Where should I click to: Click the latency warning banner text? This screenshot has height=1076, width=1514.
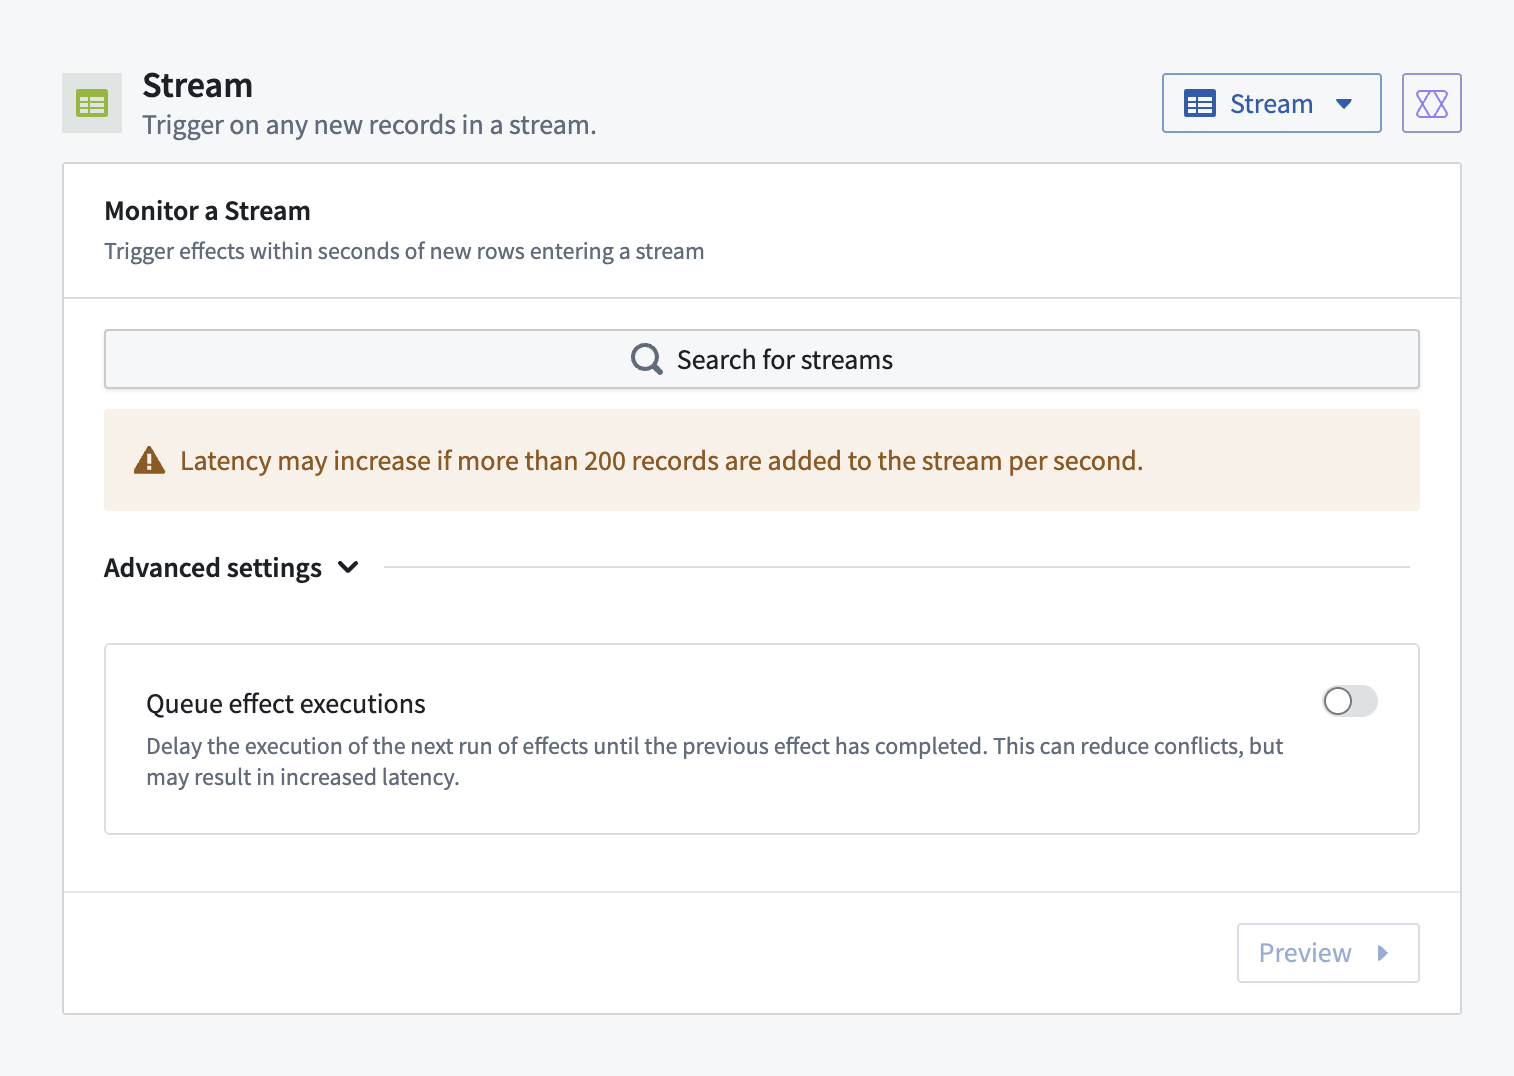(x=661, y=461)
